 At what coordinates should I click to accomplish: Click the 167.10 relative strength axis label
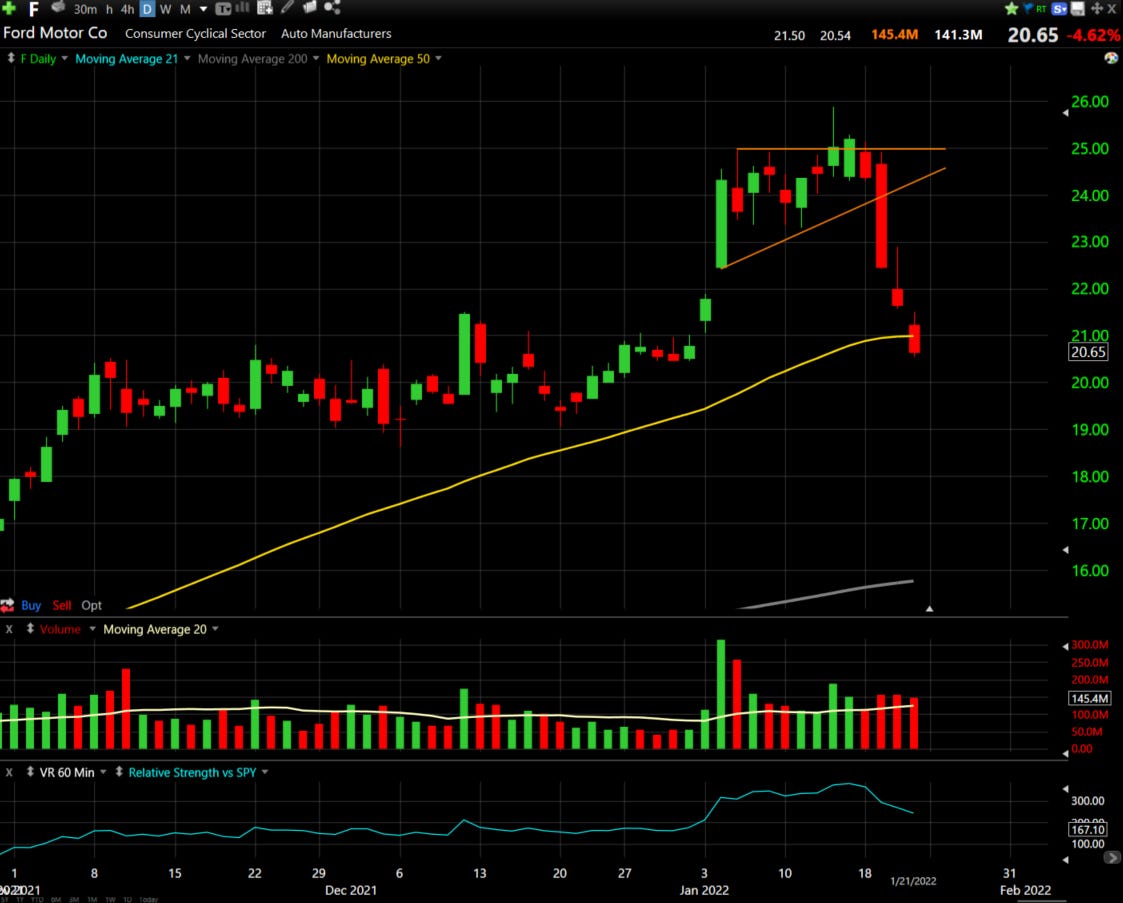1087,829
